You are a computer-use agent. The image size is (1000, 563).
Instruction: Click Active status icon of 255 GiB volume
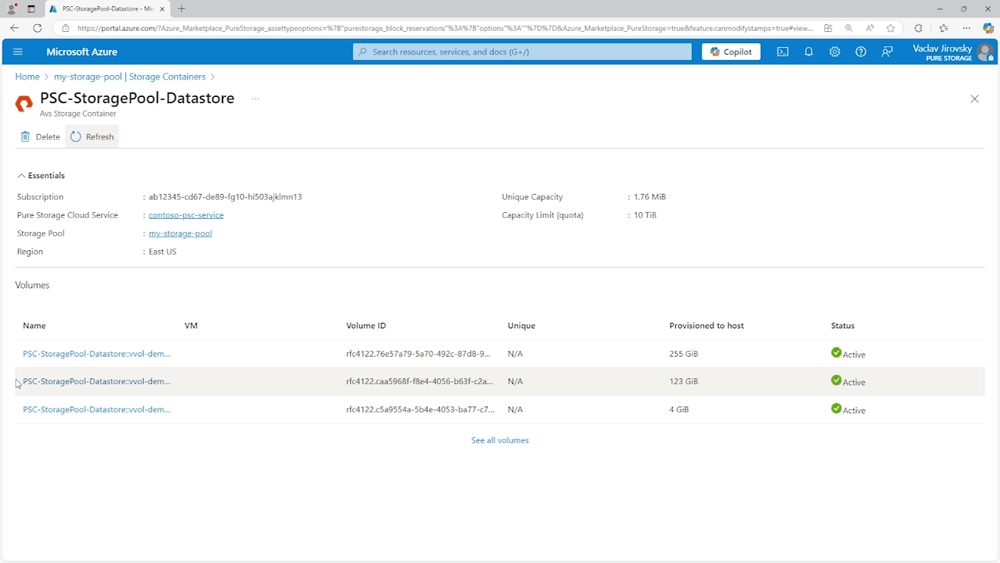point(836,352)
